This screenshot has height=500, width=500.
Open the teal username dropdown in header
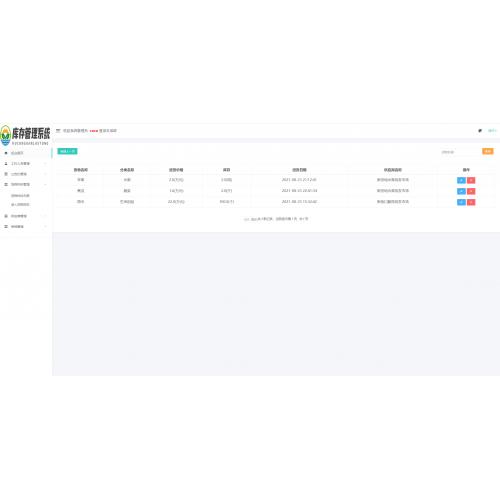point(492,131)
